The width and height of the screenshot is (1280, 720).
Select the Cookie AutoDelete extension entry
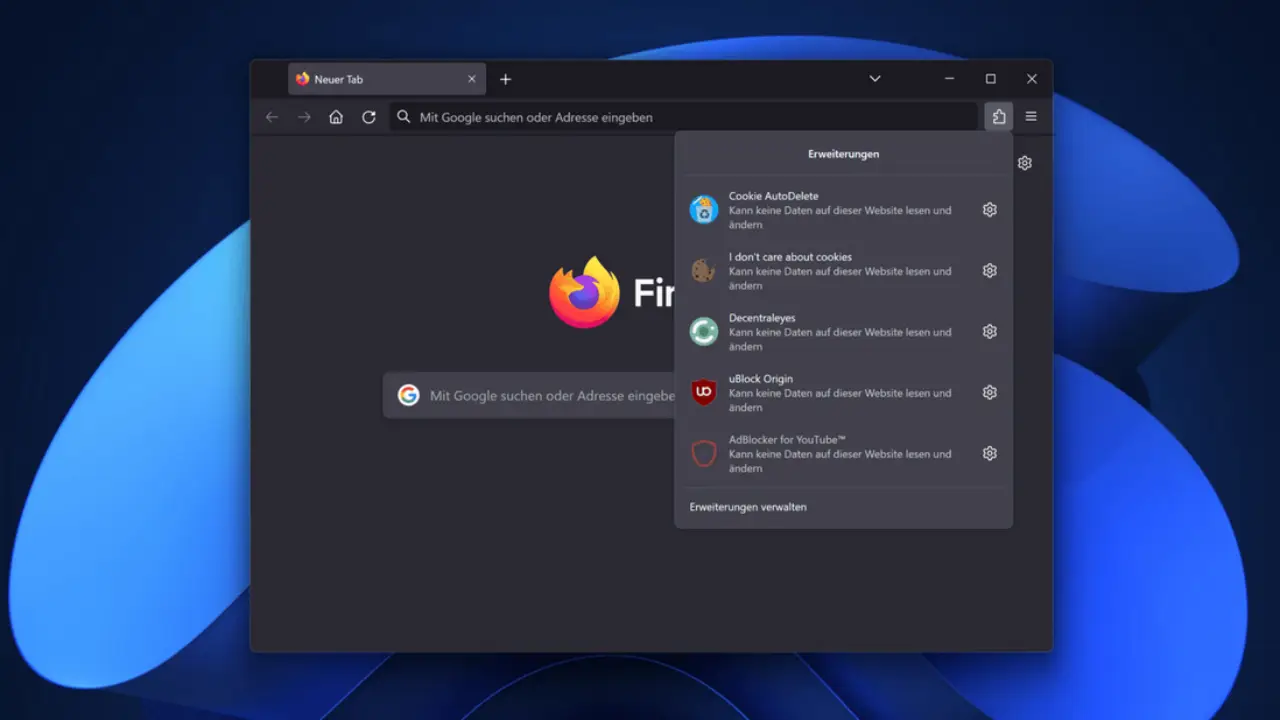click(843, 210)
